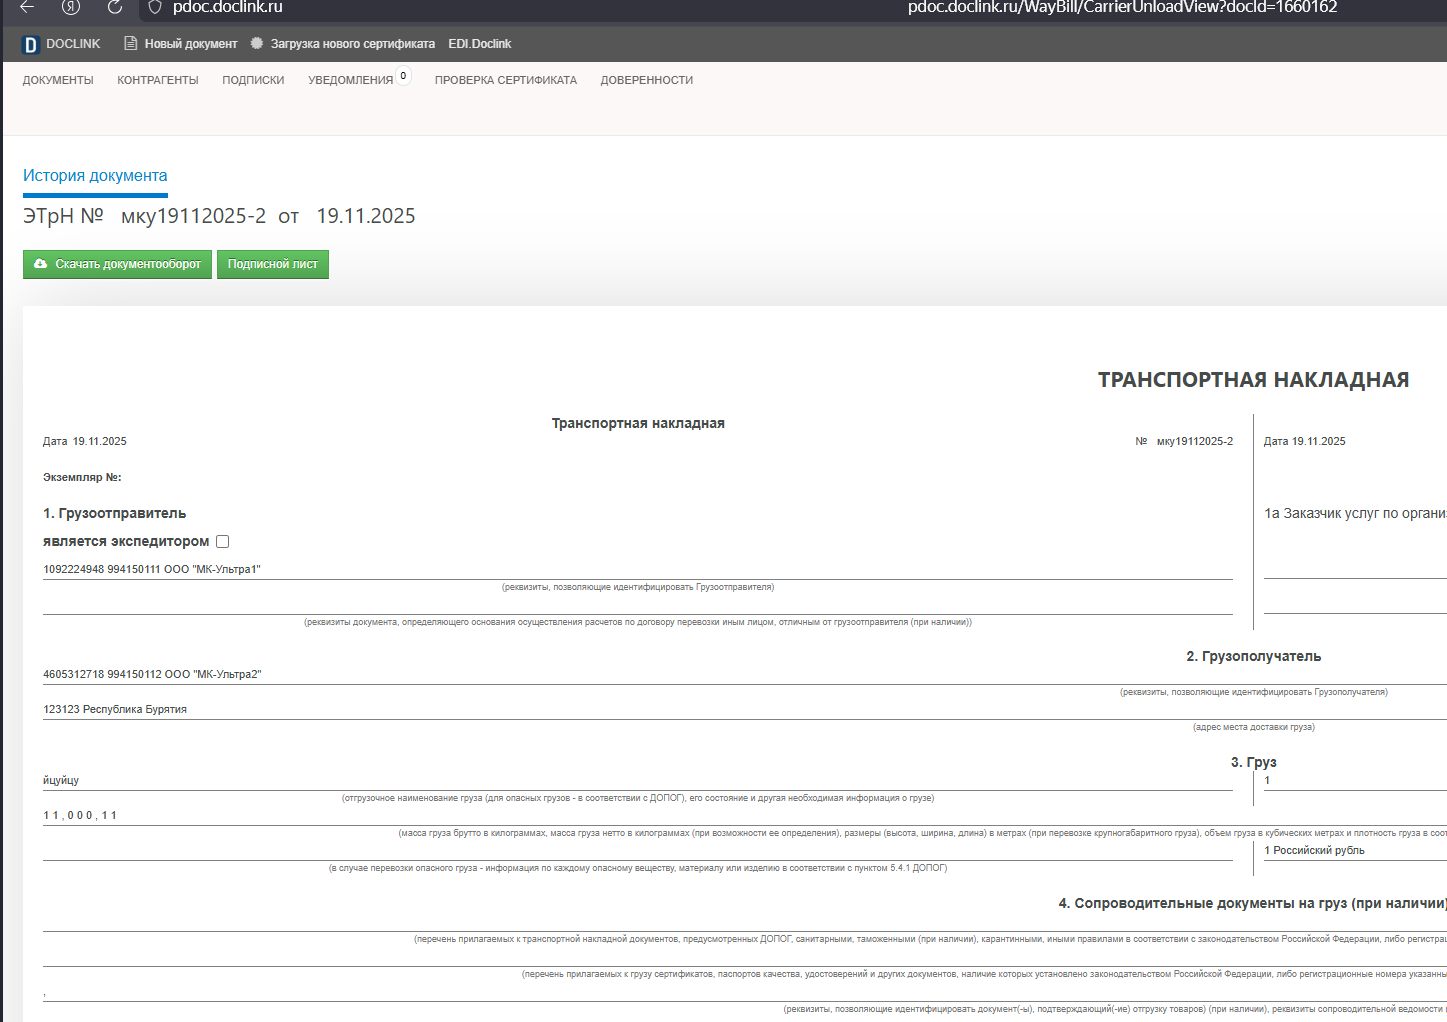Open the DOCLINK home link

tap(73, 44)
